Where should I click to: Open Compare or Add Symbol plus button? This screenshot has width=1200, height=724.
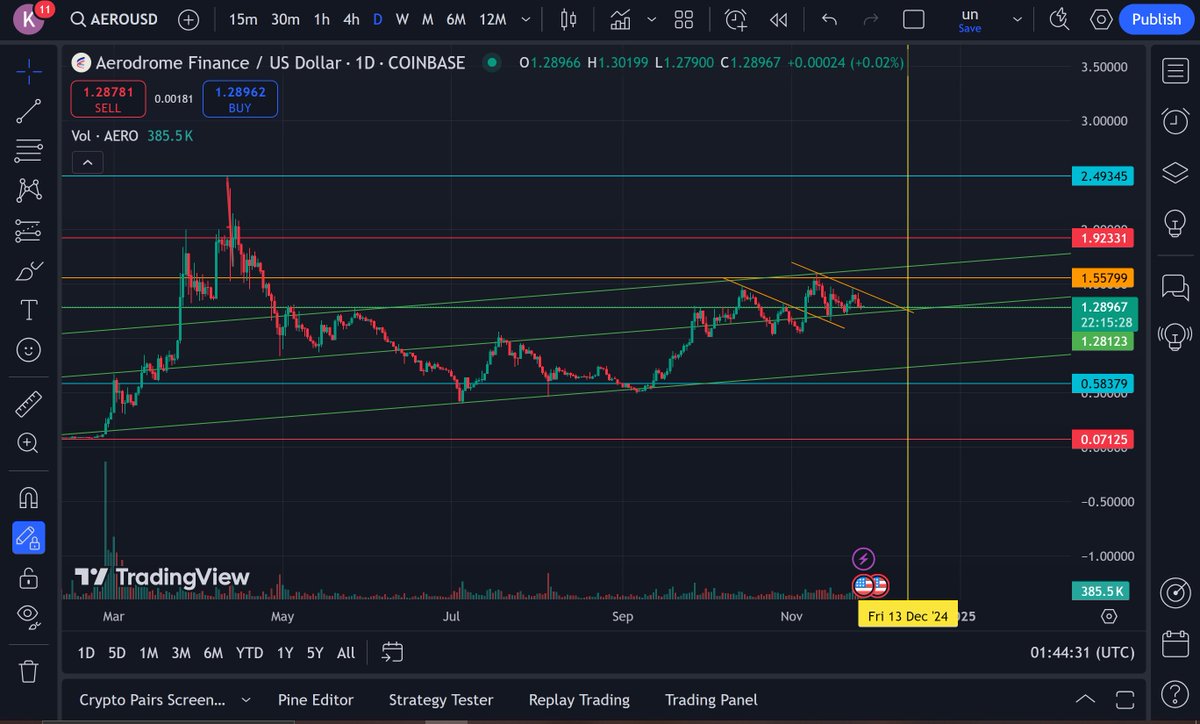188,19
